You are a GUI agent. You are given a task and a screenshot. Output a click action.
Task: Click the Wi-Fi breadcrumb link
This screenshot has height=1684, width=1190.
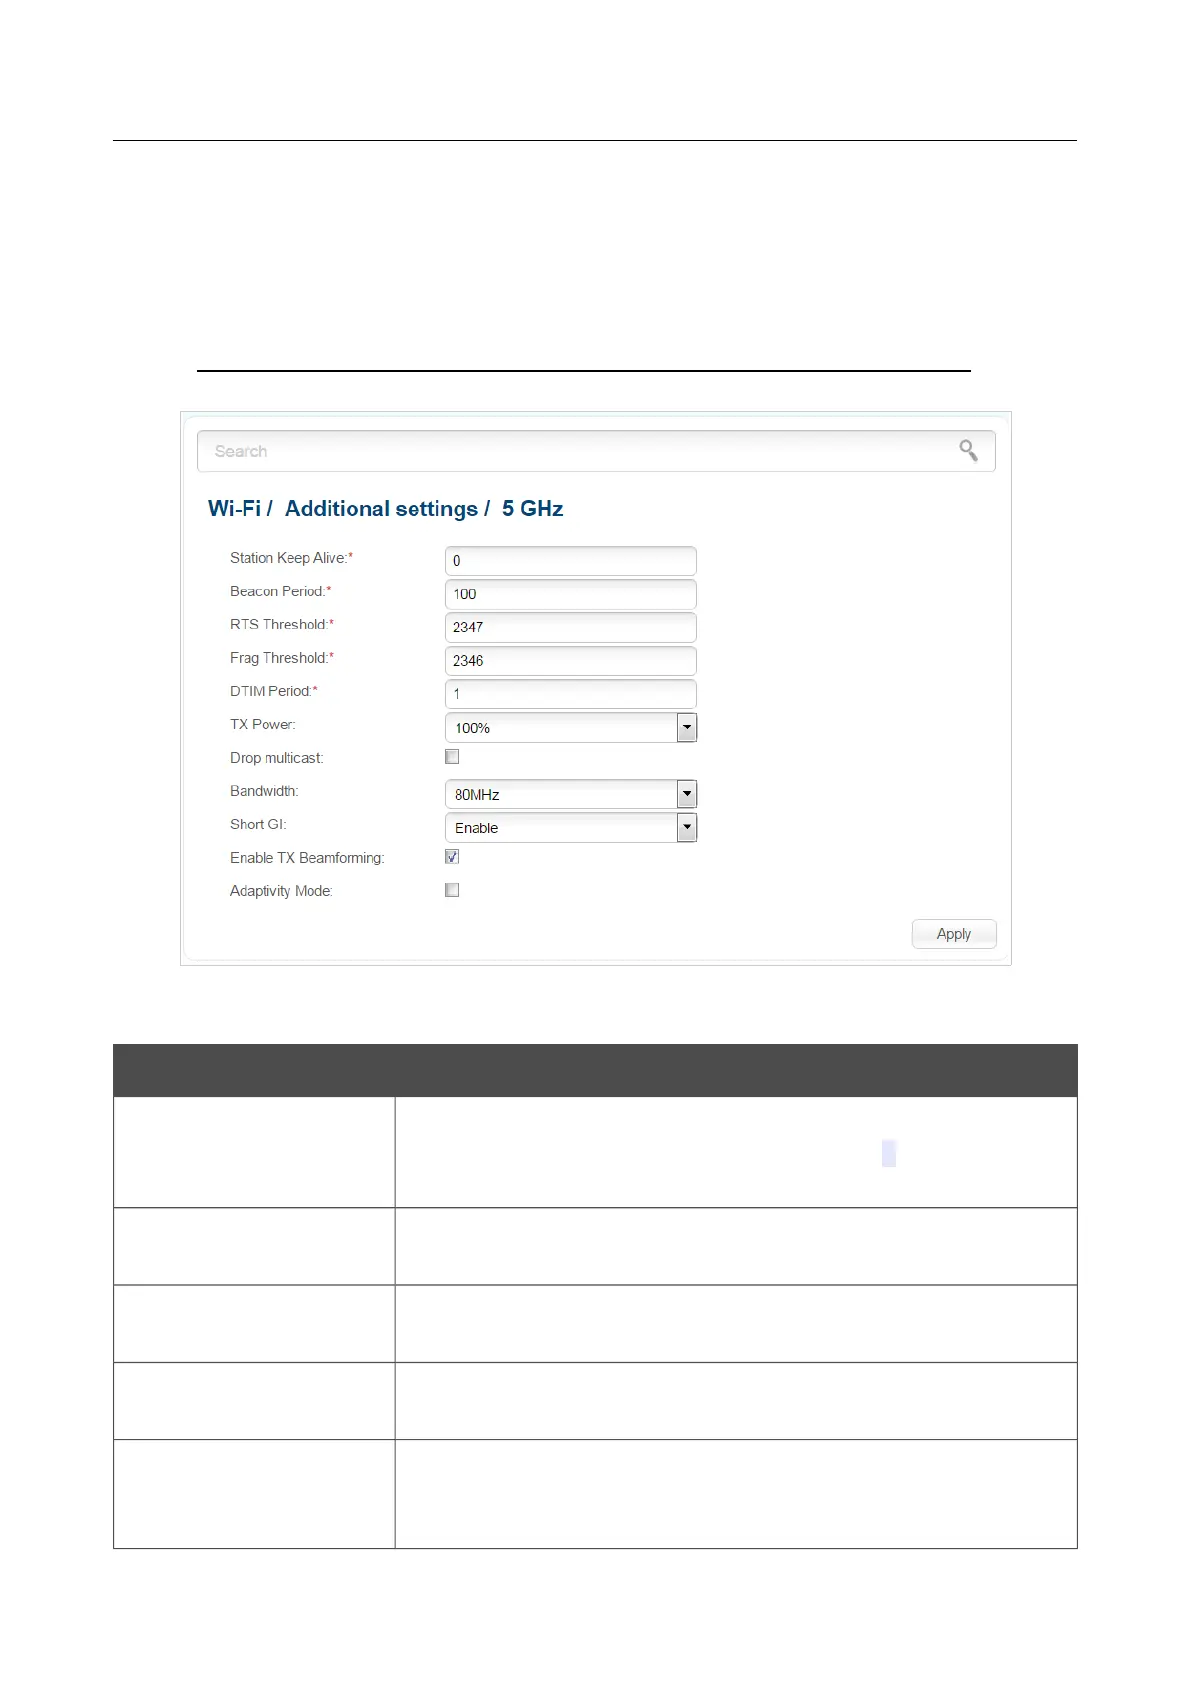(x=234, y=508)
